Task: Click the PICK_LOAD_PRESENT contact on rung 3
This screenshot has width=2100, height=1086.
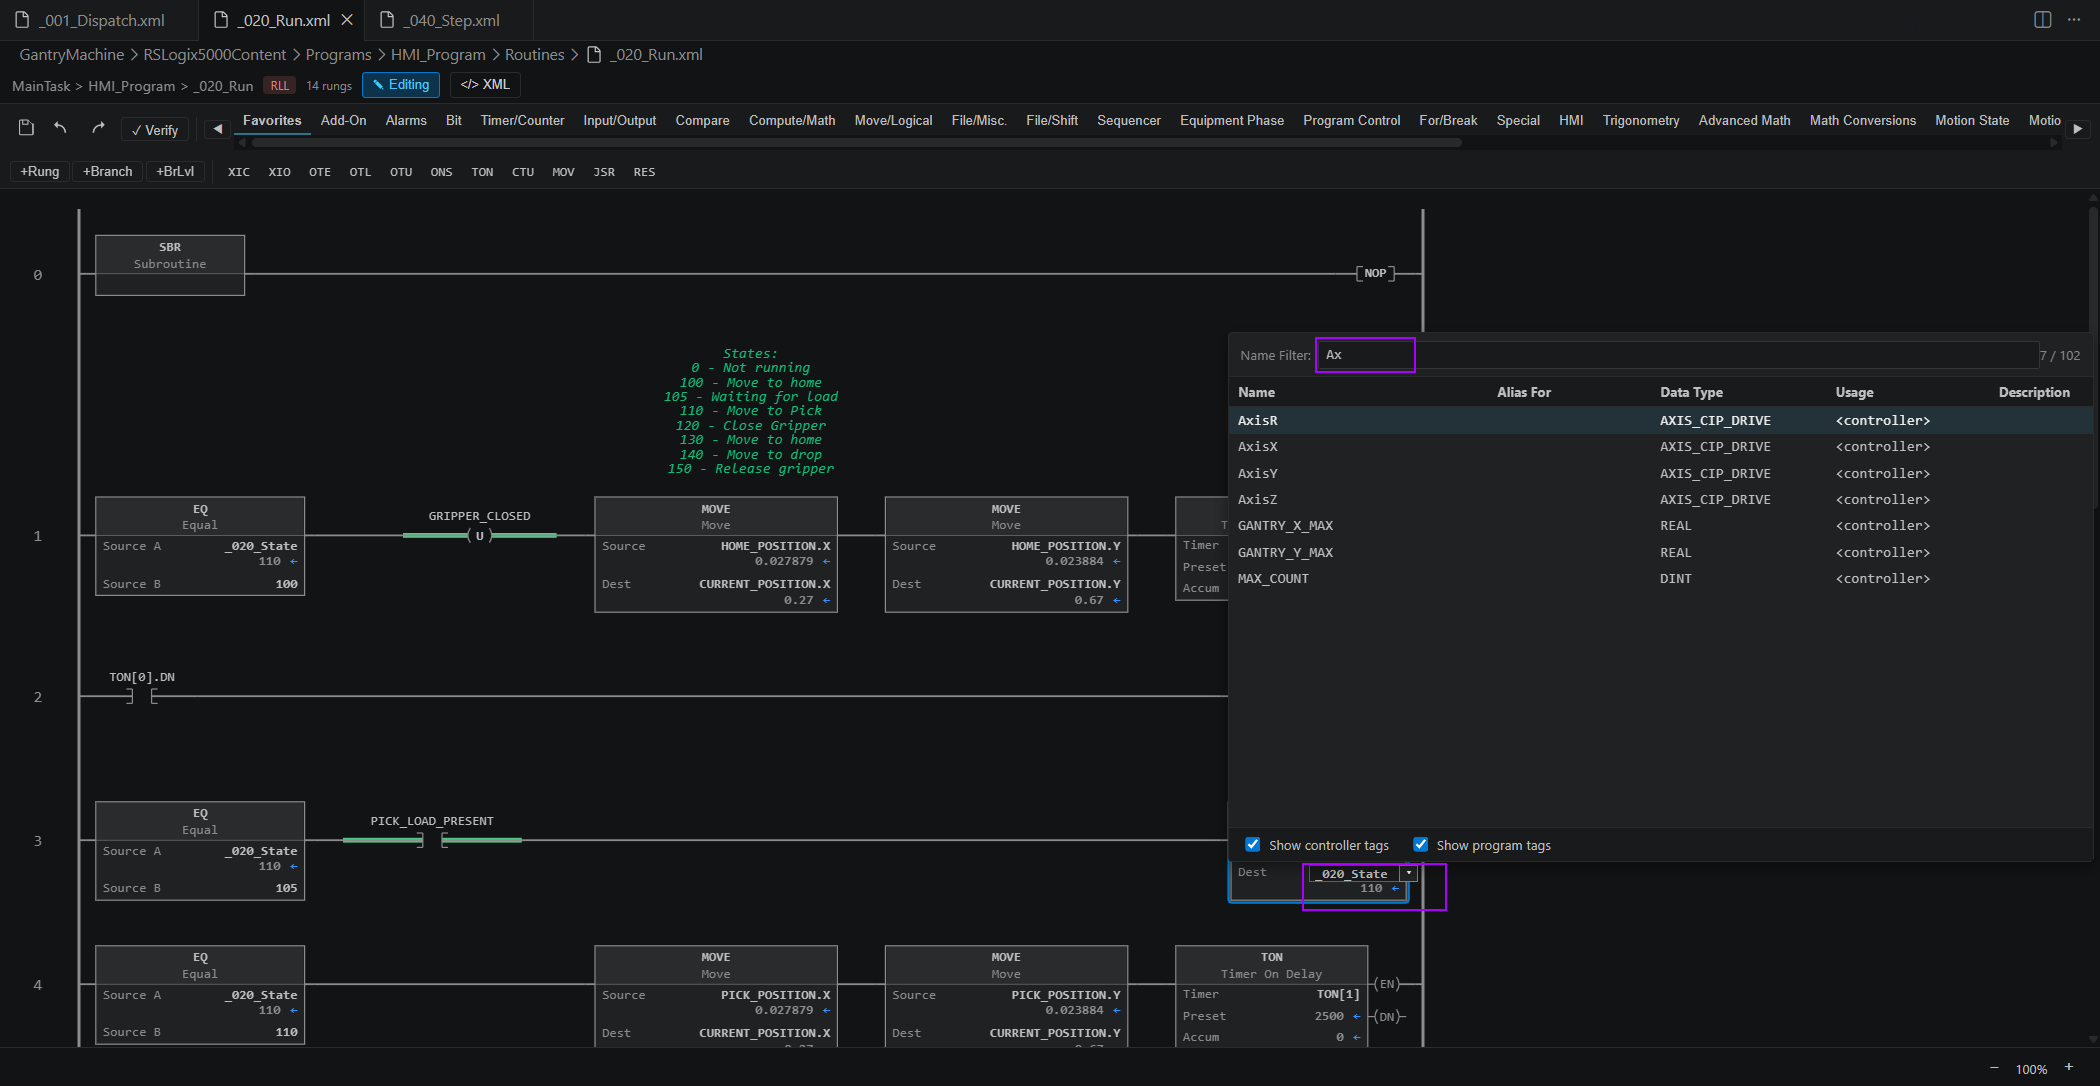Action: [x=432, y=840]
